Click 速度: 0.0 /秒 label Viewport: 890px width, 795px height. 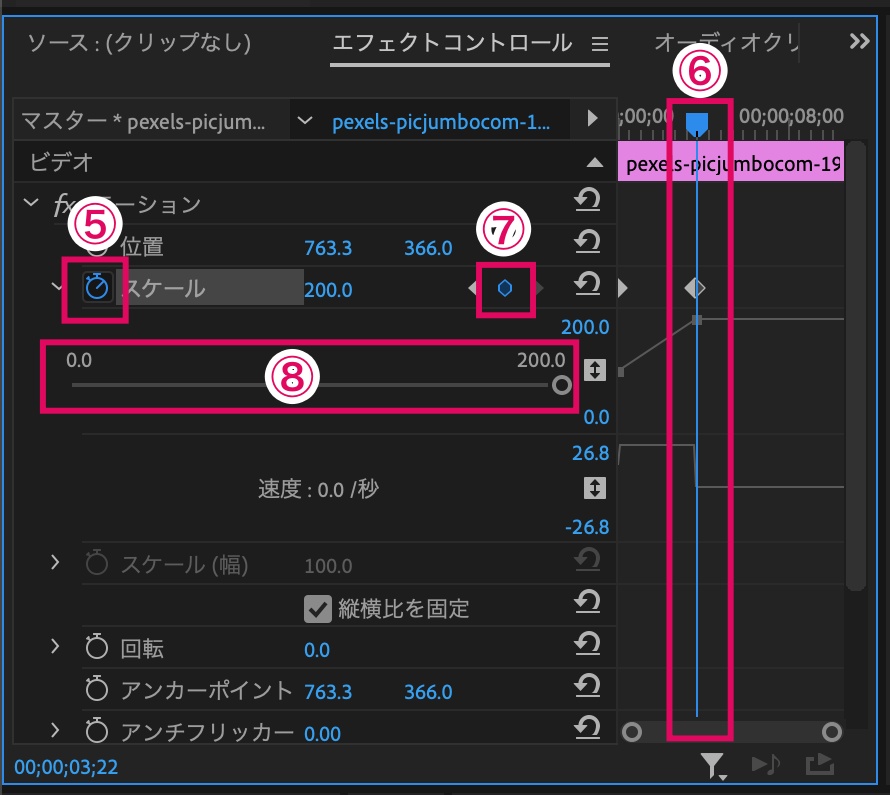[x=318, y=489]
